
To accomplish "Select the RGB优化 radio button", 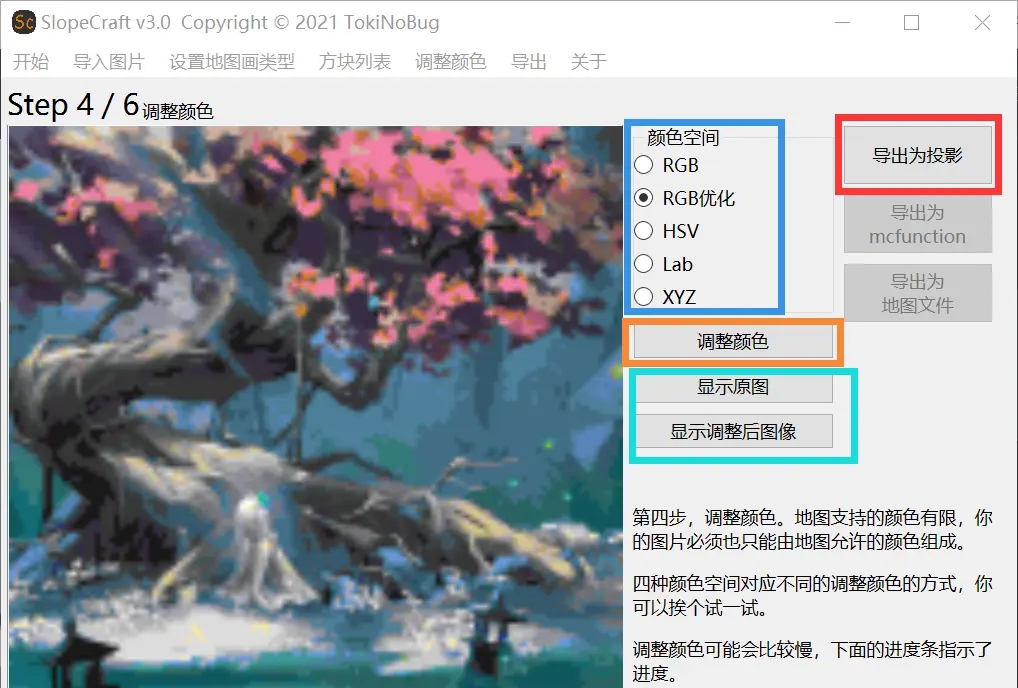I will click(x=684, y=198).
